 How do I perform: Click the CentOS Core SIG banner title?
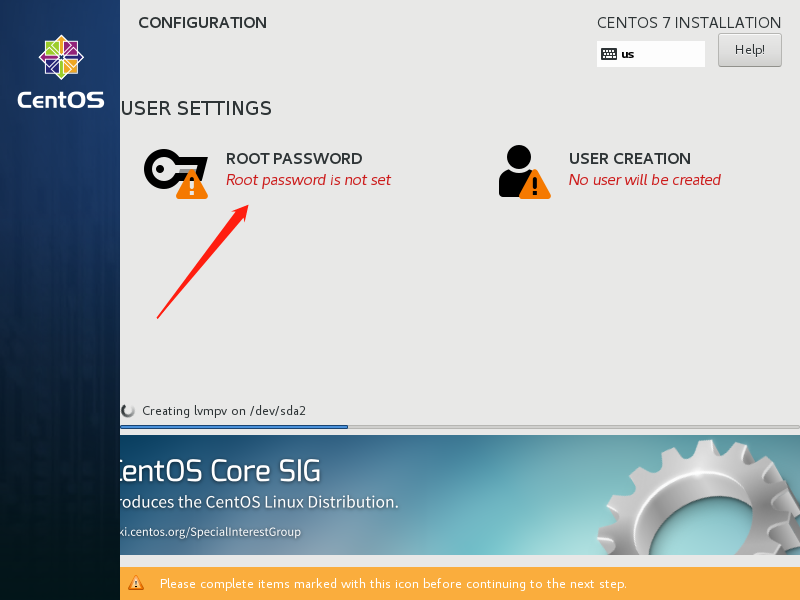click(x=220, y=470)
